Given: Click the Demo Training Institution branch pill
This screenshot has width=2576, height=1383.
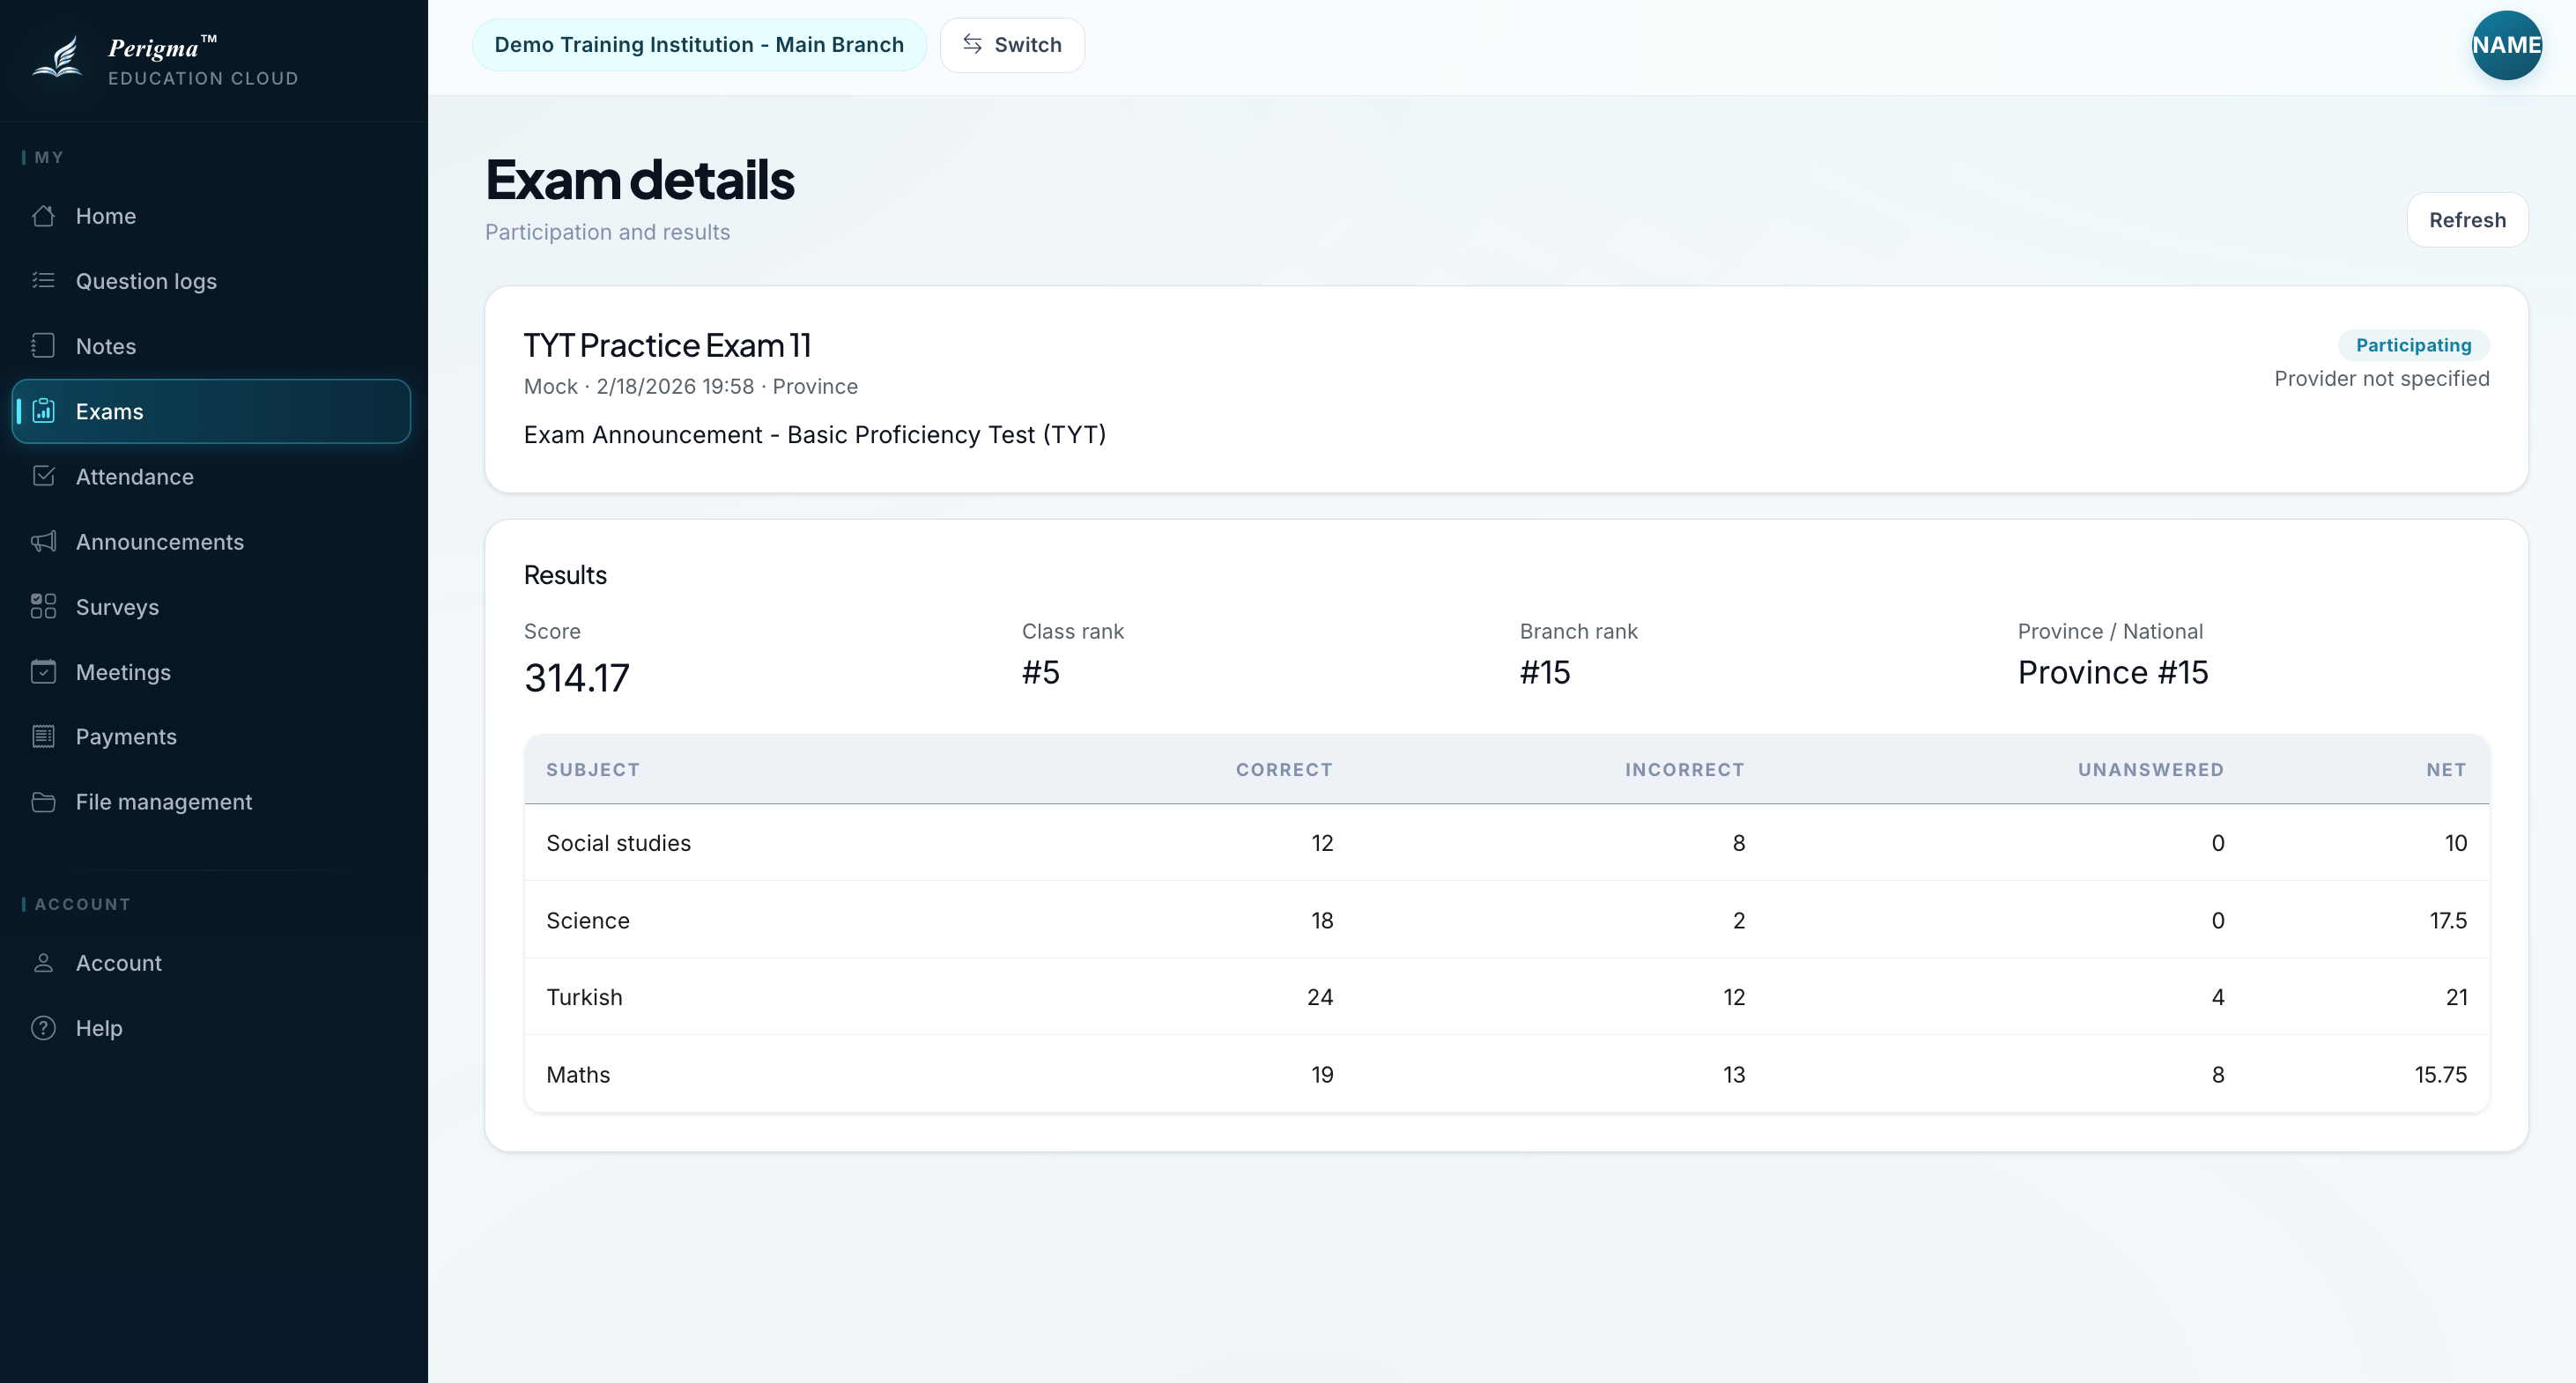Looking at the screenshot, I should (x=699, y=45).
